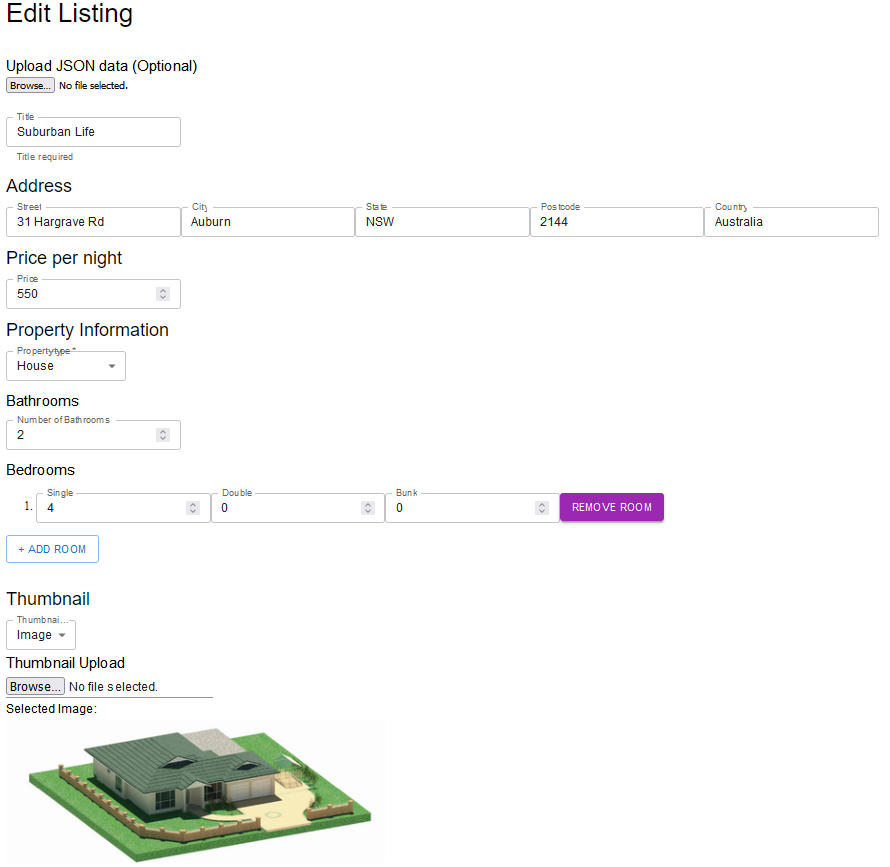Click the Bunk beds stepper arrows

(542, 508)
